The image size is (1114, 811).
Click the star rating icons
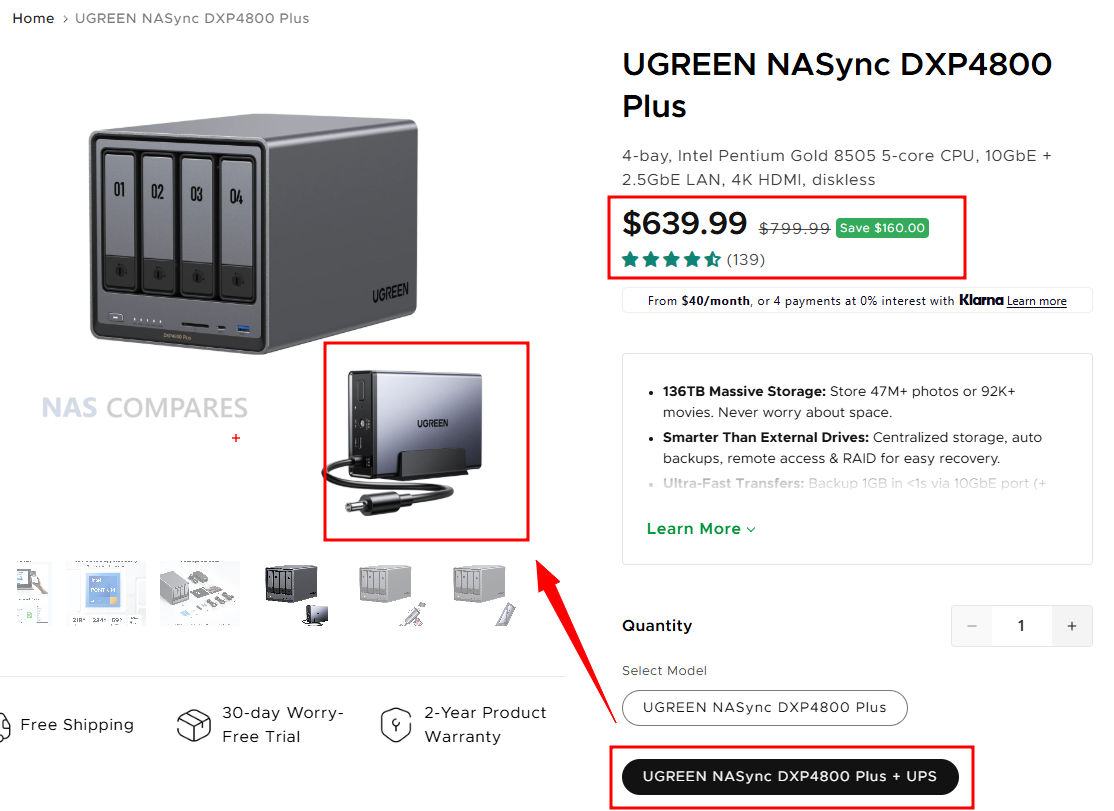coord(671,260)
